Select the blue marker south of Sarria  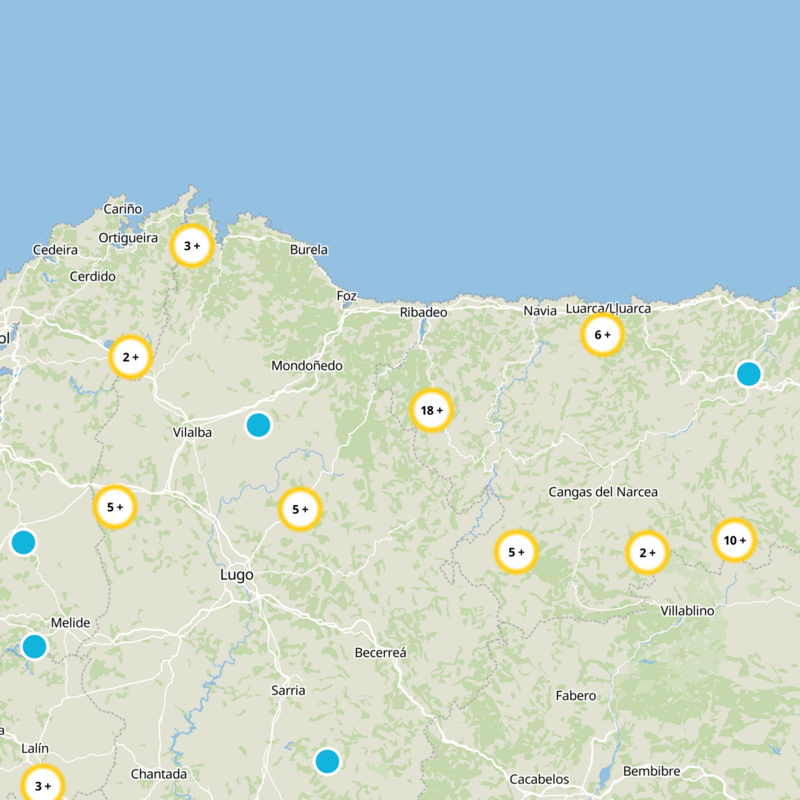point(328,761)
